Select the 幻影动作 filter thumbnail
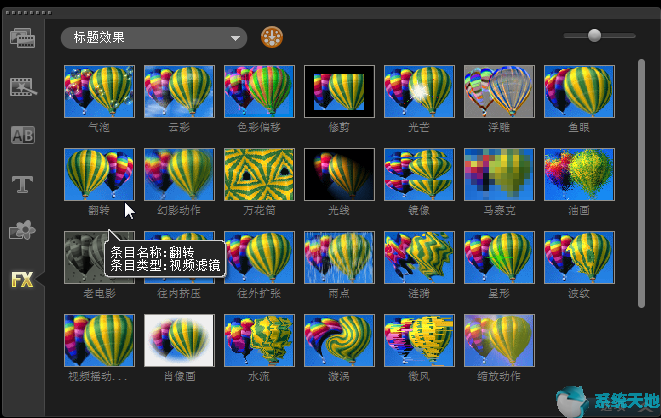661x418 pixels. (180, 174)
